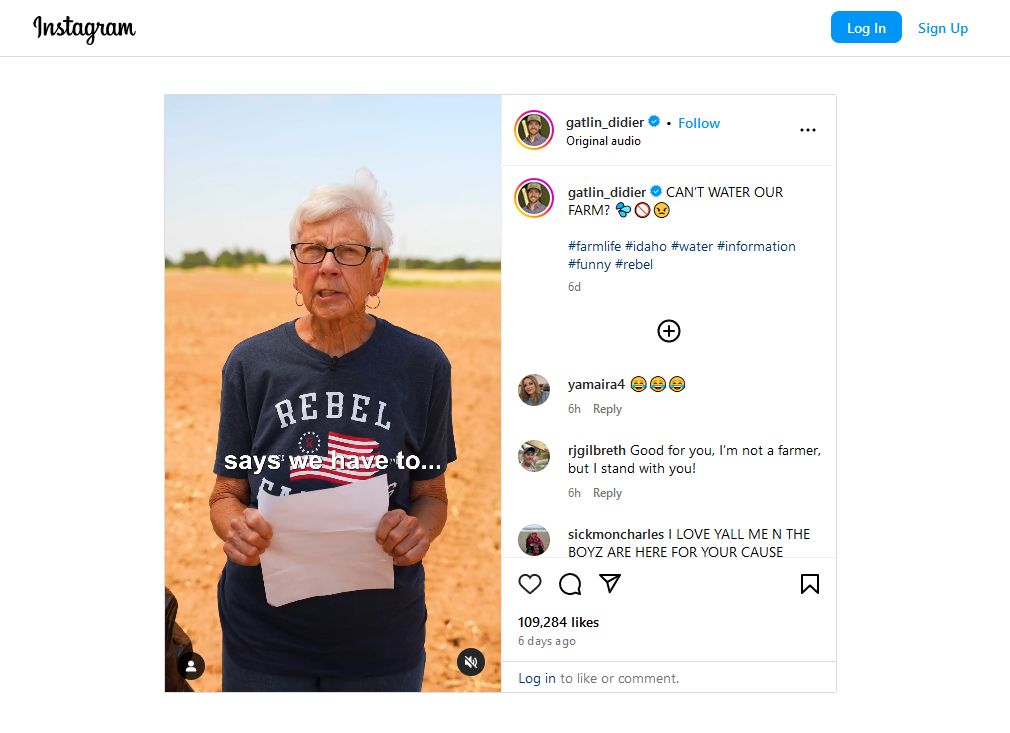Open the #rebel hashtag

(634, 264)
